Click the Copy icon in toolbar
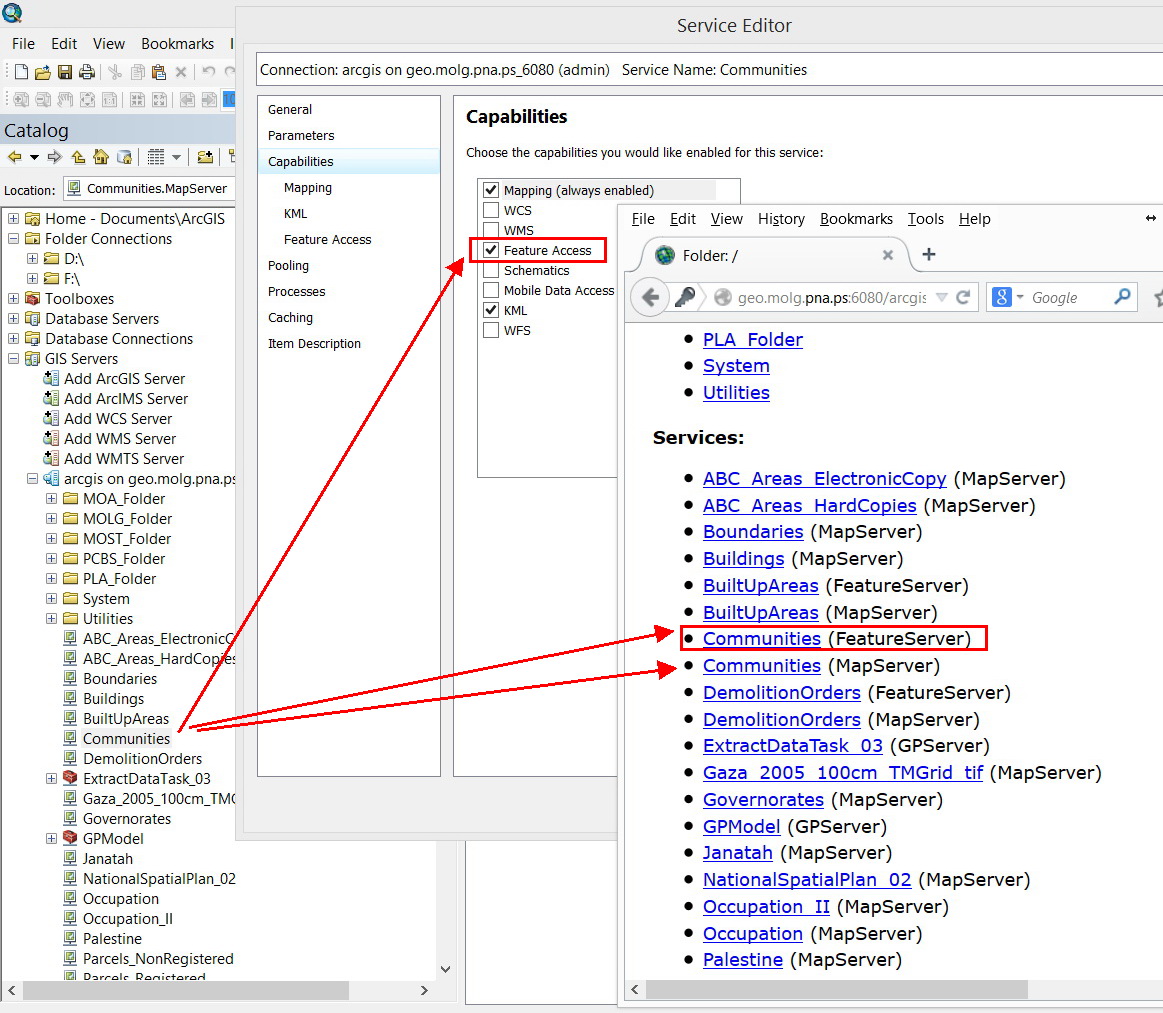The width and height of the screenshot is (1163, 1013). click(x=137, y=72)
